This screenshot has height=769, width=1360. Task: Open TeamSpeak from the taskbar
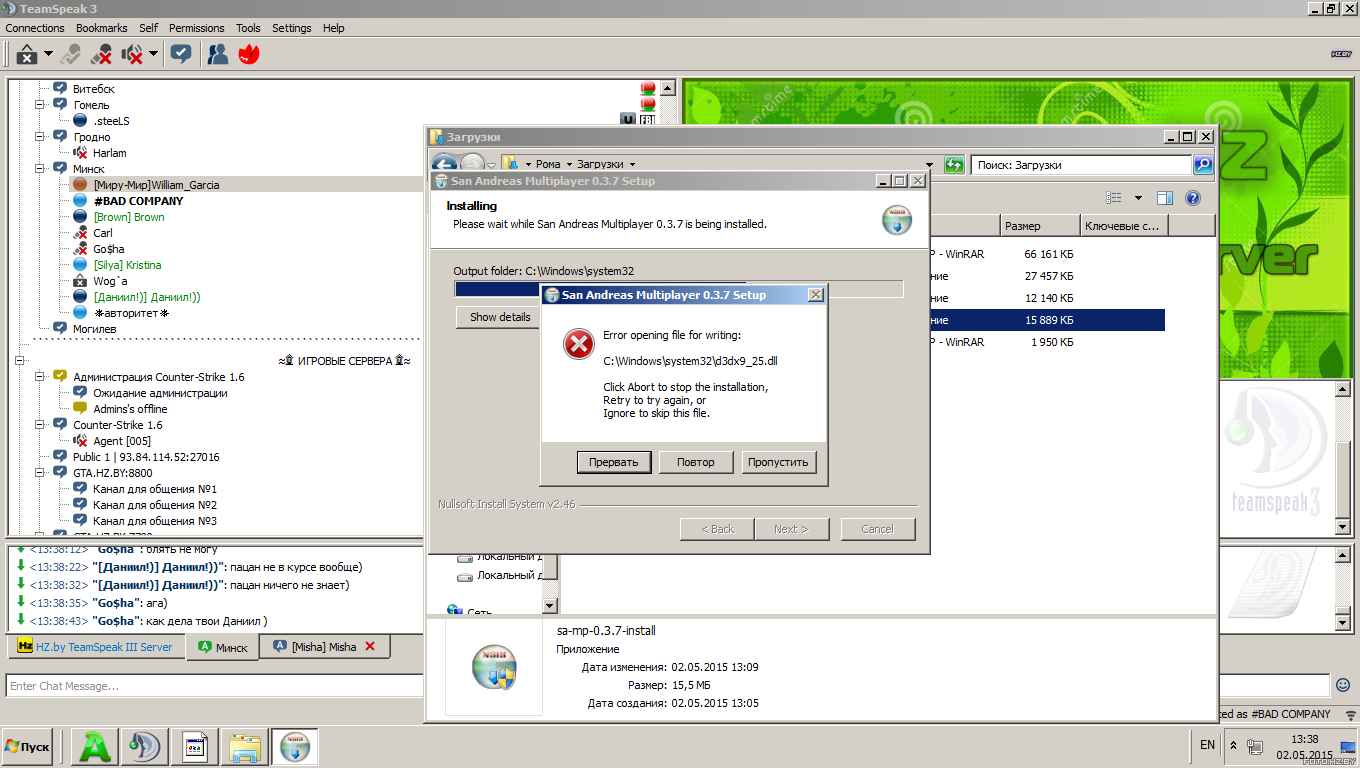pos(145,747)
